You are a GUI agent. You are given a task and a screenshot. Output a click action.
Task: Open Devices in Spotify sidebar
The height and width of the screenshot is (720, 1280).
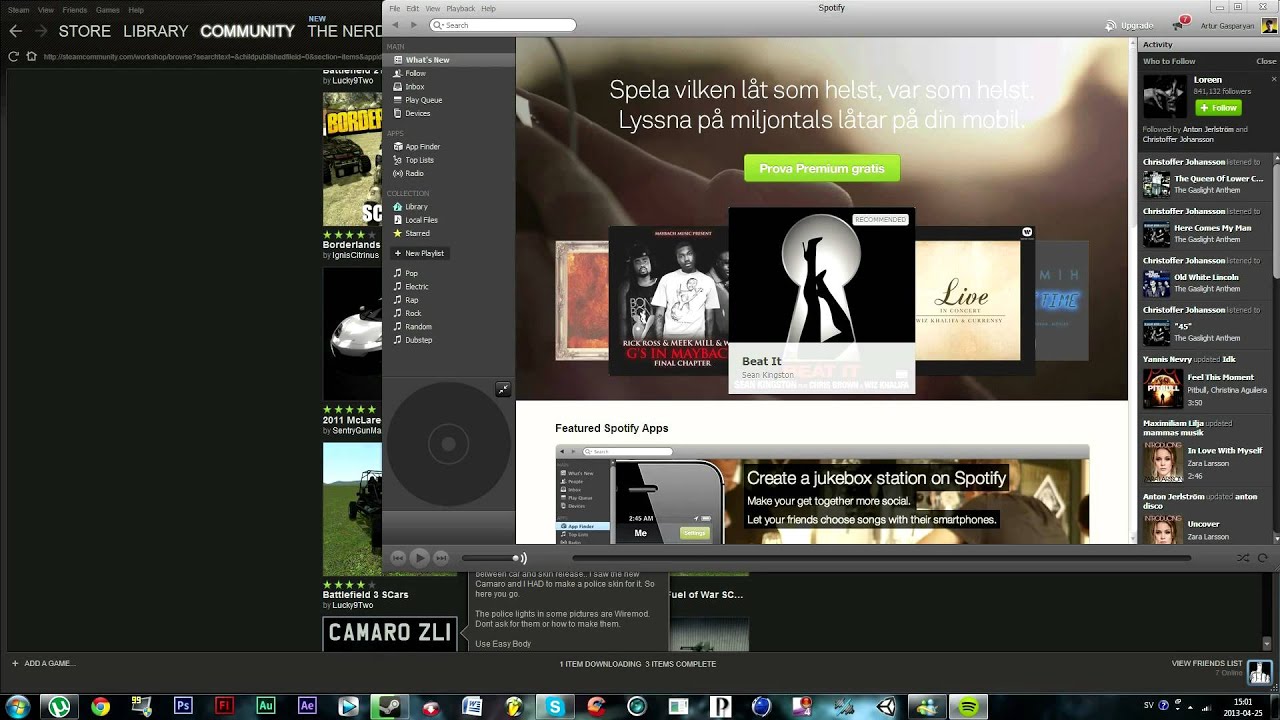[448, 113]
